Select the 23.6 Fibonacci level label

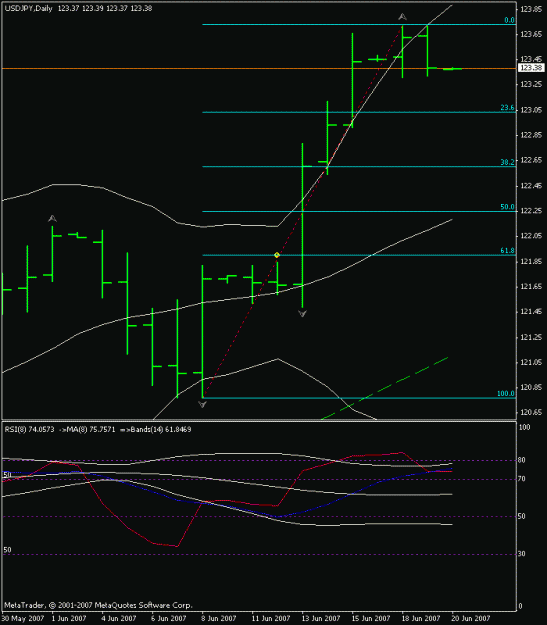tap(507, 108)
